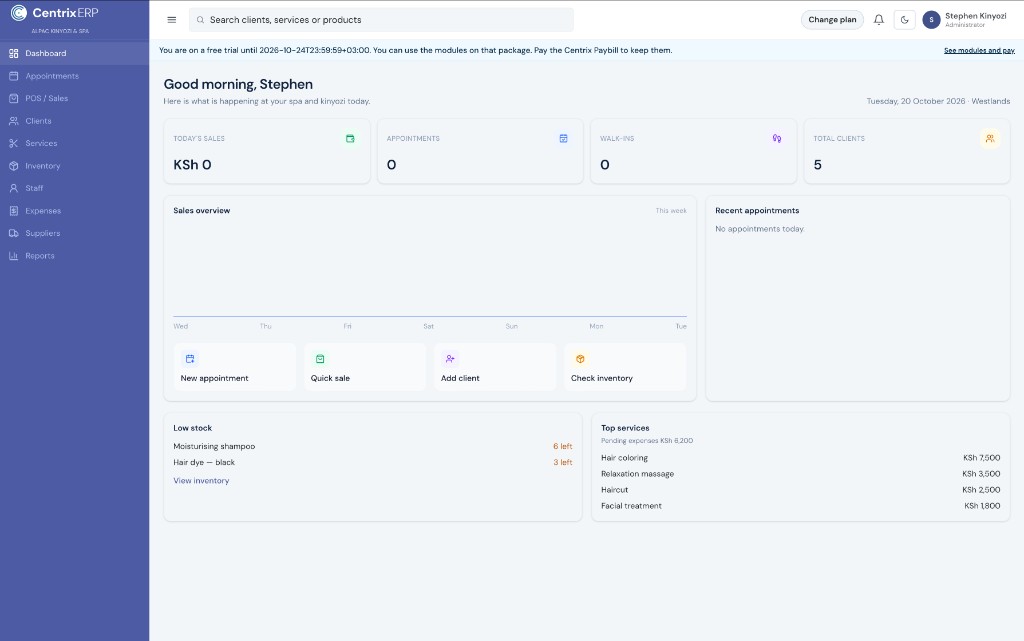Click the user avatar circle with S
1024x641 pixels.
[x=931, y=20]
